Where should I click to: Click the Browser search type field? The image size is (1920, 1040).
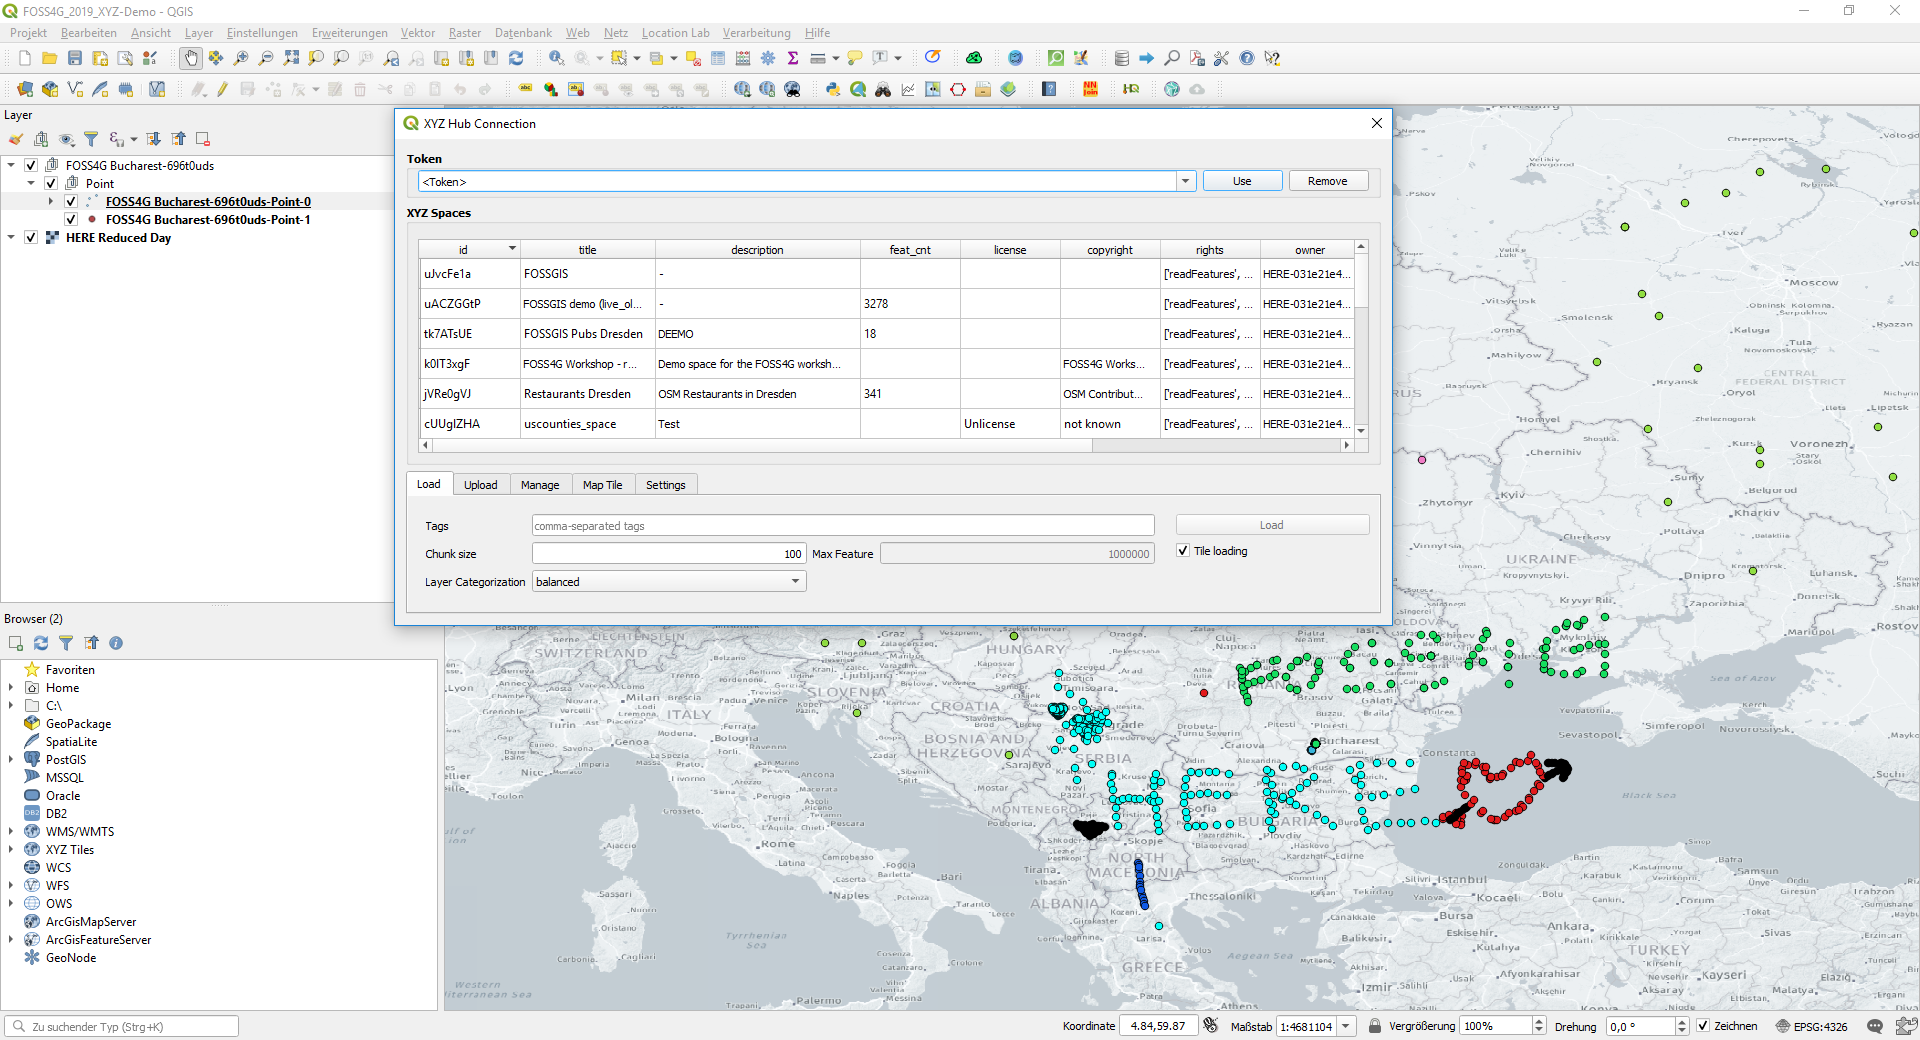tap(122, 1026)
